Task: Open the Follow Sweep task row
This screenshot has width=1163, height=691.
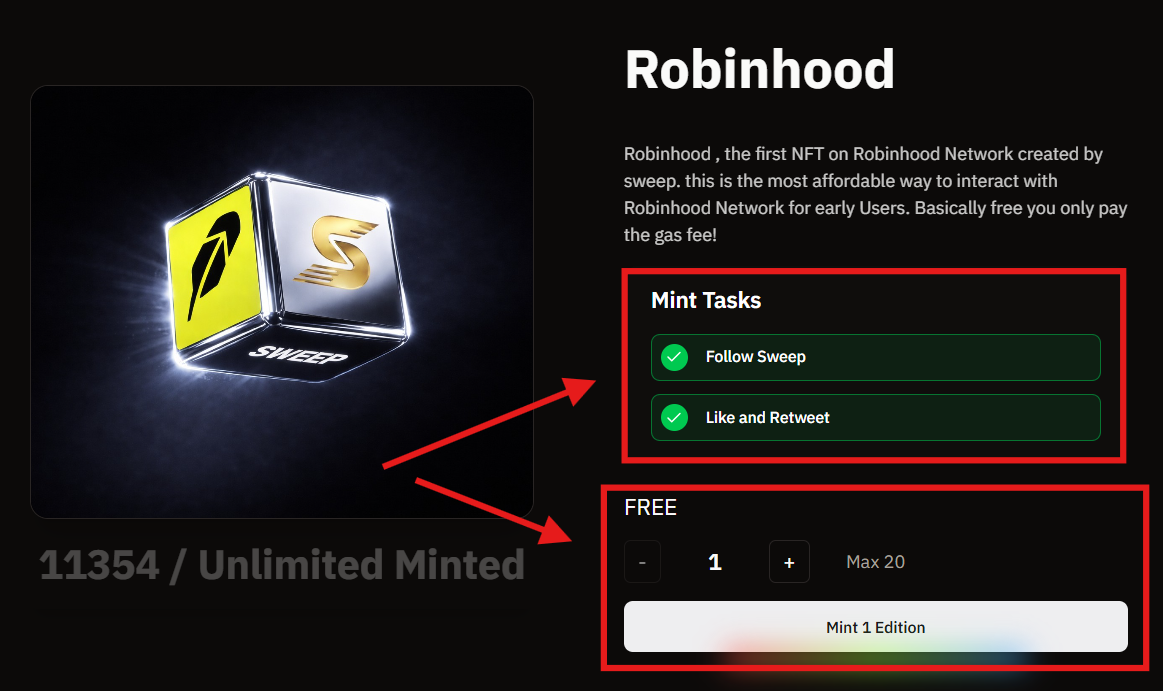Action: pyautogui.click(x=875, y=357)
